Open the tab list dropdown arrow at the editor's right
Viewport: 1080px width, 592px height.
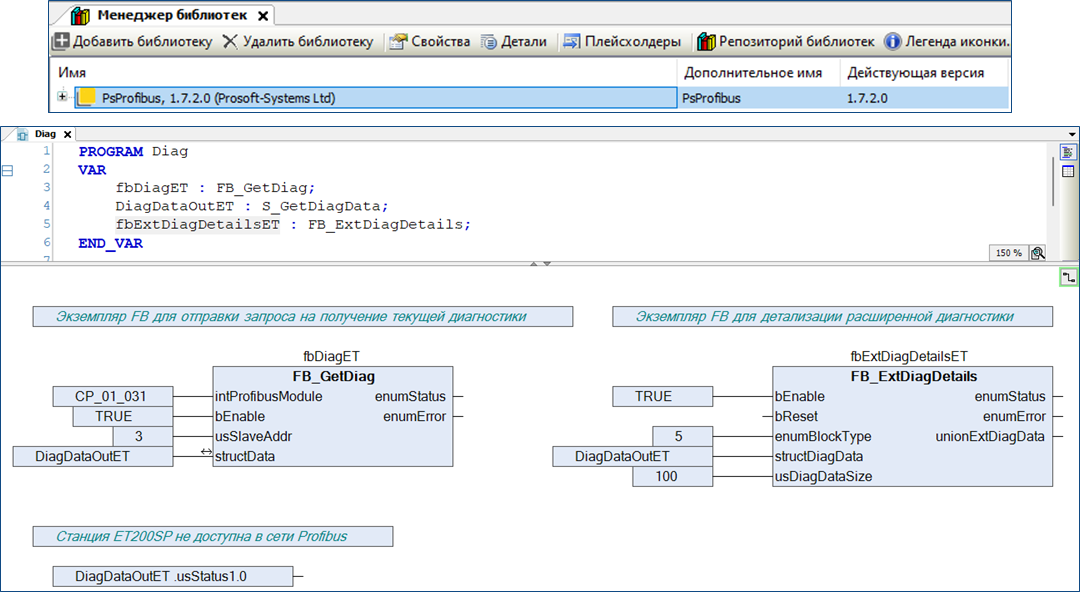tap(1072, 134)
